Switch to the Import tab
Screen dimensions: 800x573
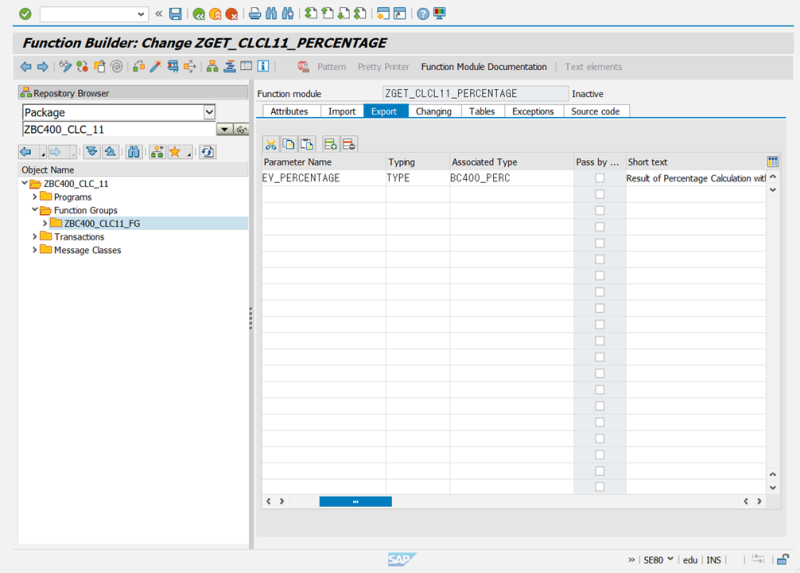(342, 111)
